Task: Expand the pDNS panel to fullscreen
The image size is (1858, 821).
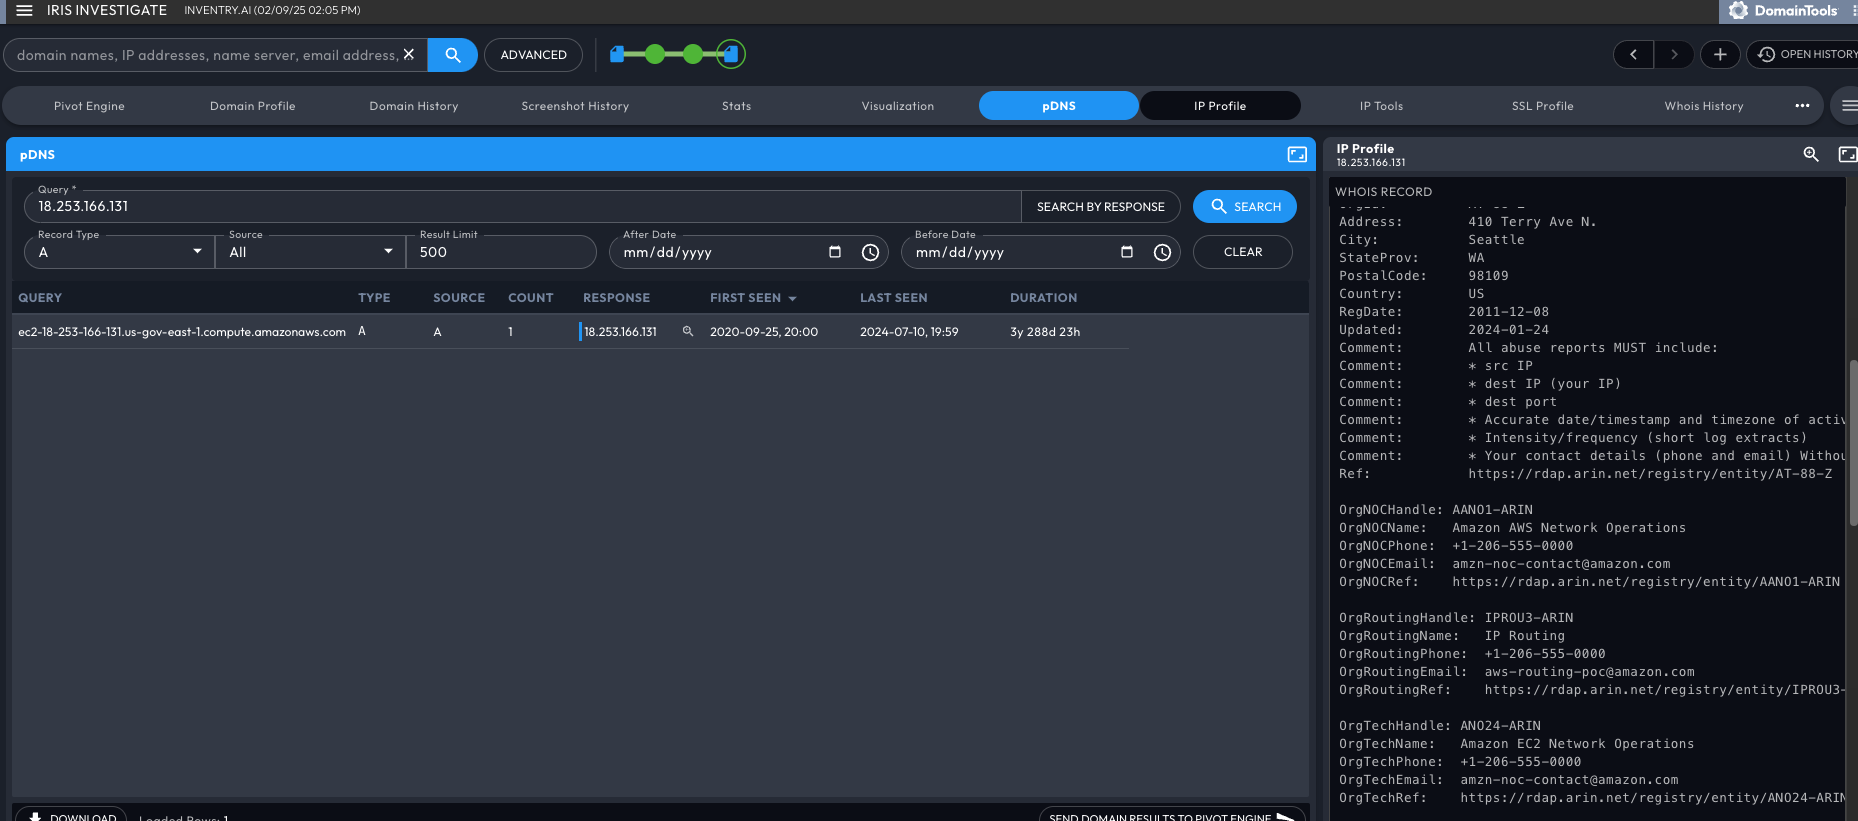Action: pyautogui.click(x=1297, y=154)
